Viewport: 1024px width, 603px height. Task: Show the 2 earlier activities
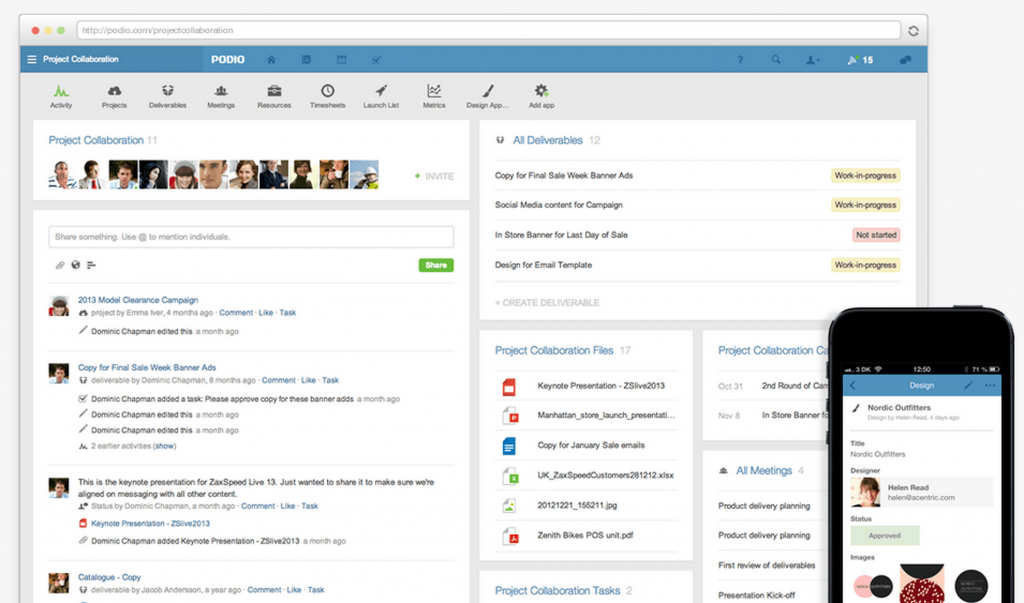[165, 446]
